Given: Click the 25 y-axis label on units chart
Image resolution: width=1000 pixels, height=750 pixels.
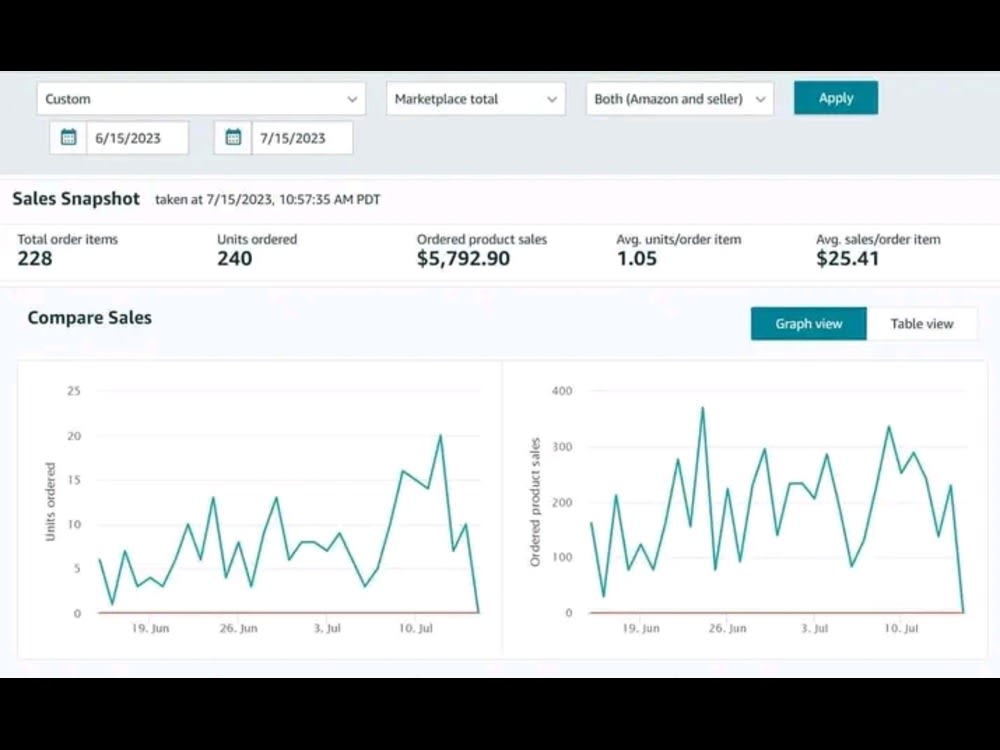Looking at the screenshot, I should point(74,391).
